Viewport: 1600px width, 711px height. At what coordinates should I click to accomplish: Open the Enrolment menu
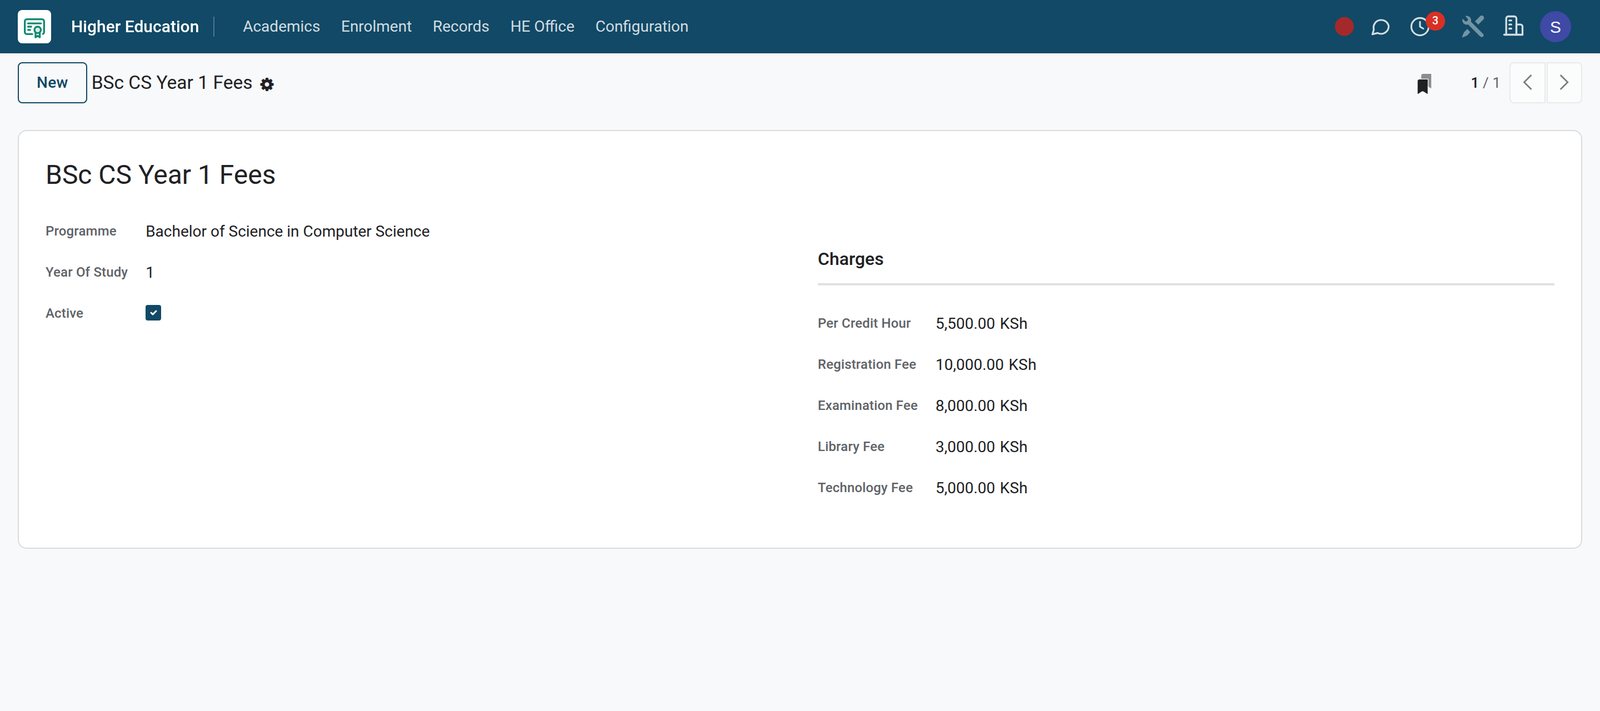[376, 27]
